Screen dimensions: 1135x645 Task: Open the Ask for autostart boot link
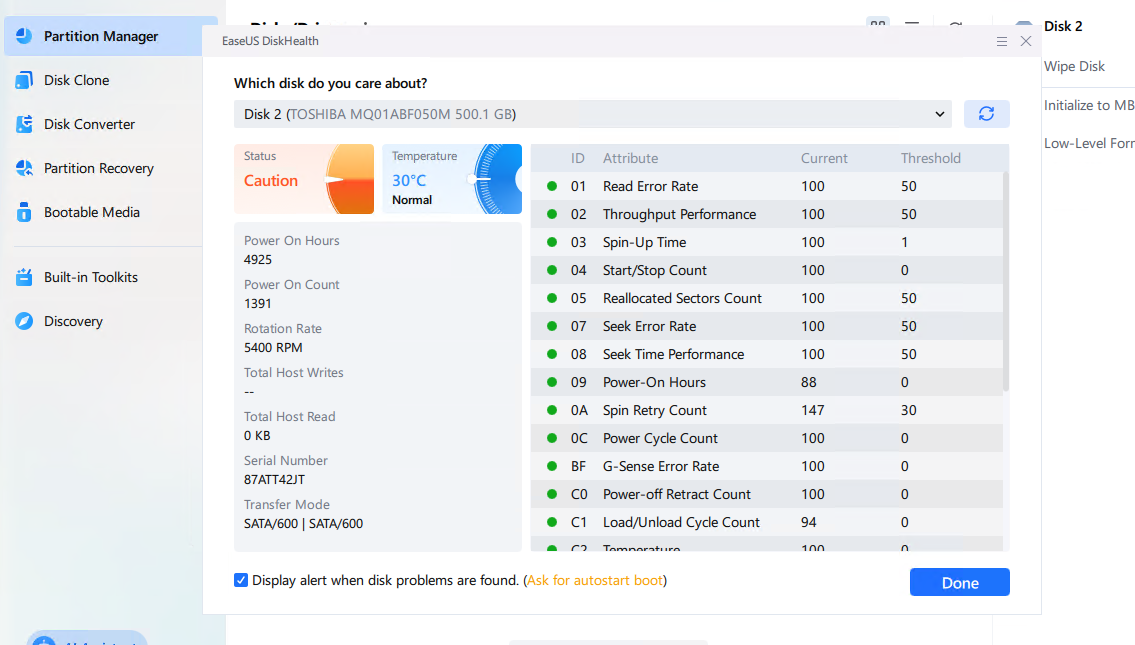click(x=594, y=580)
